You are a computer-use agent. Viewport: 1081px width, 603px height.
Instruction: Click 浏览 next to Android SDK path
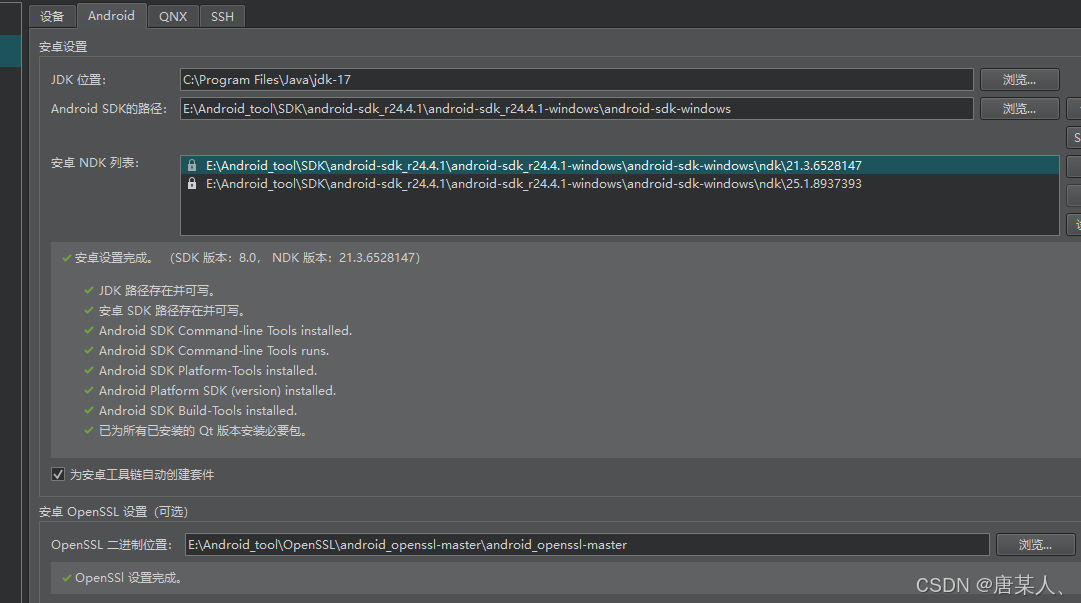coord(1019,108)
